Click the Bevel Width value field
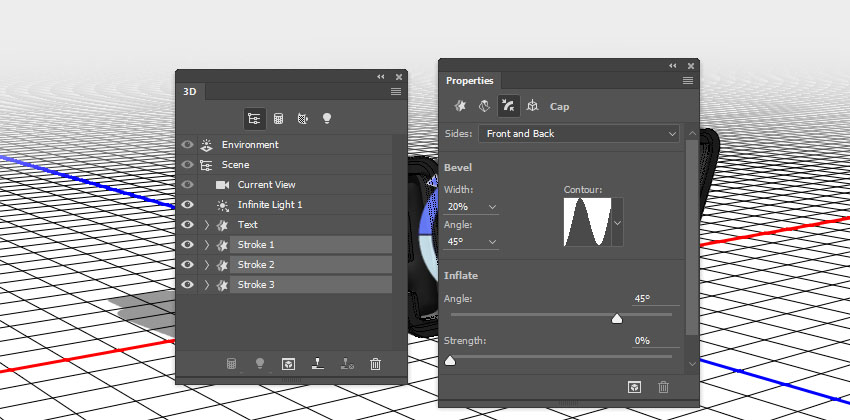850x420 pixels. click(x=465, y=207)
